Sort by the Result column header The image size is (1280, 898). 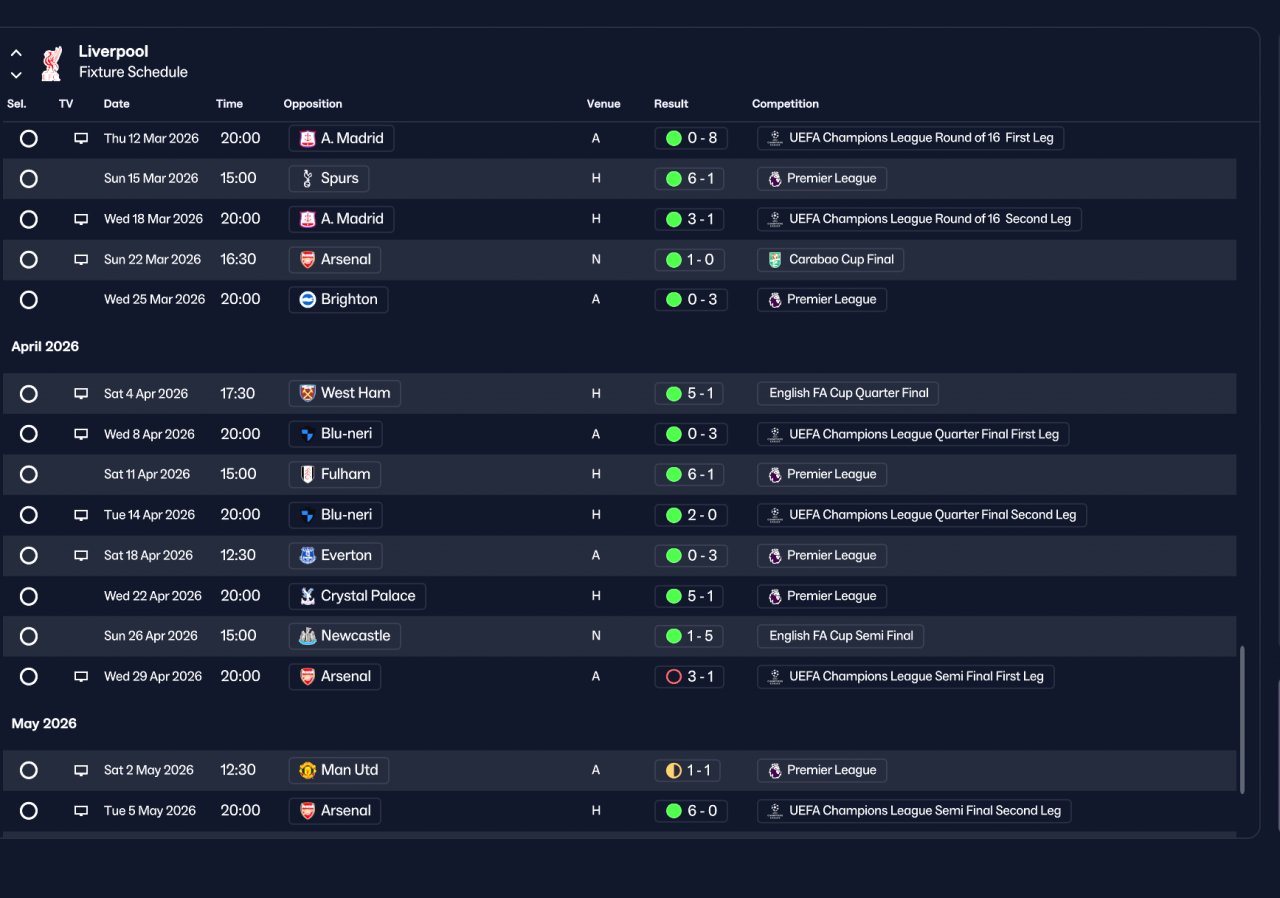[x=671, y=104]
